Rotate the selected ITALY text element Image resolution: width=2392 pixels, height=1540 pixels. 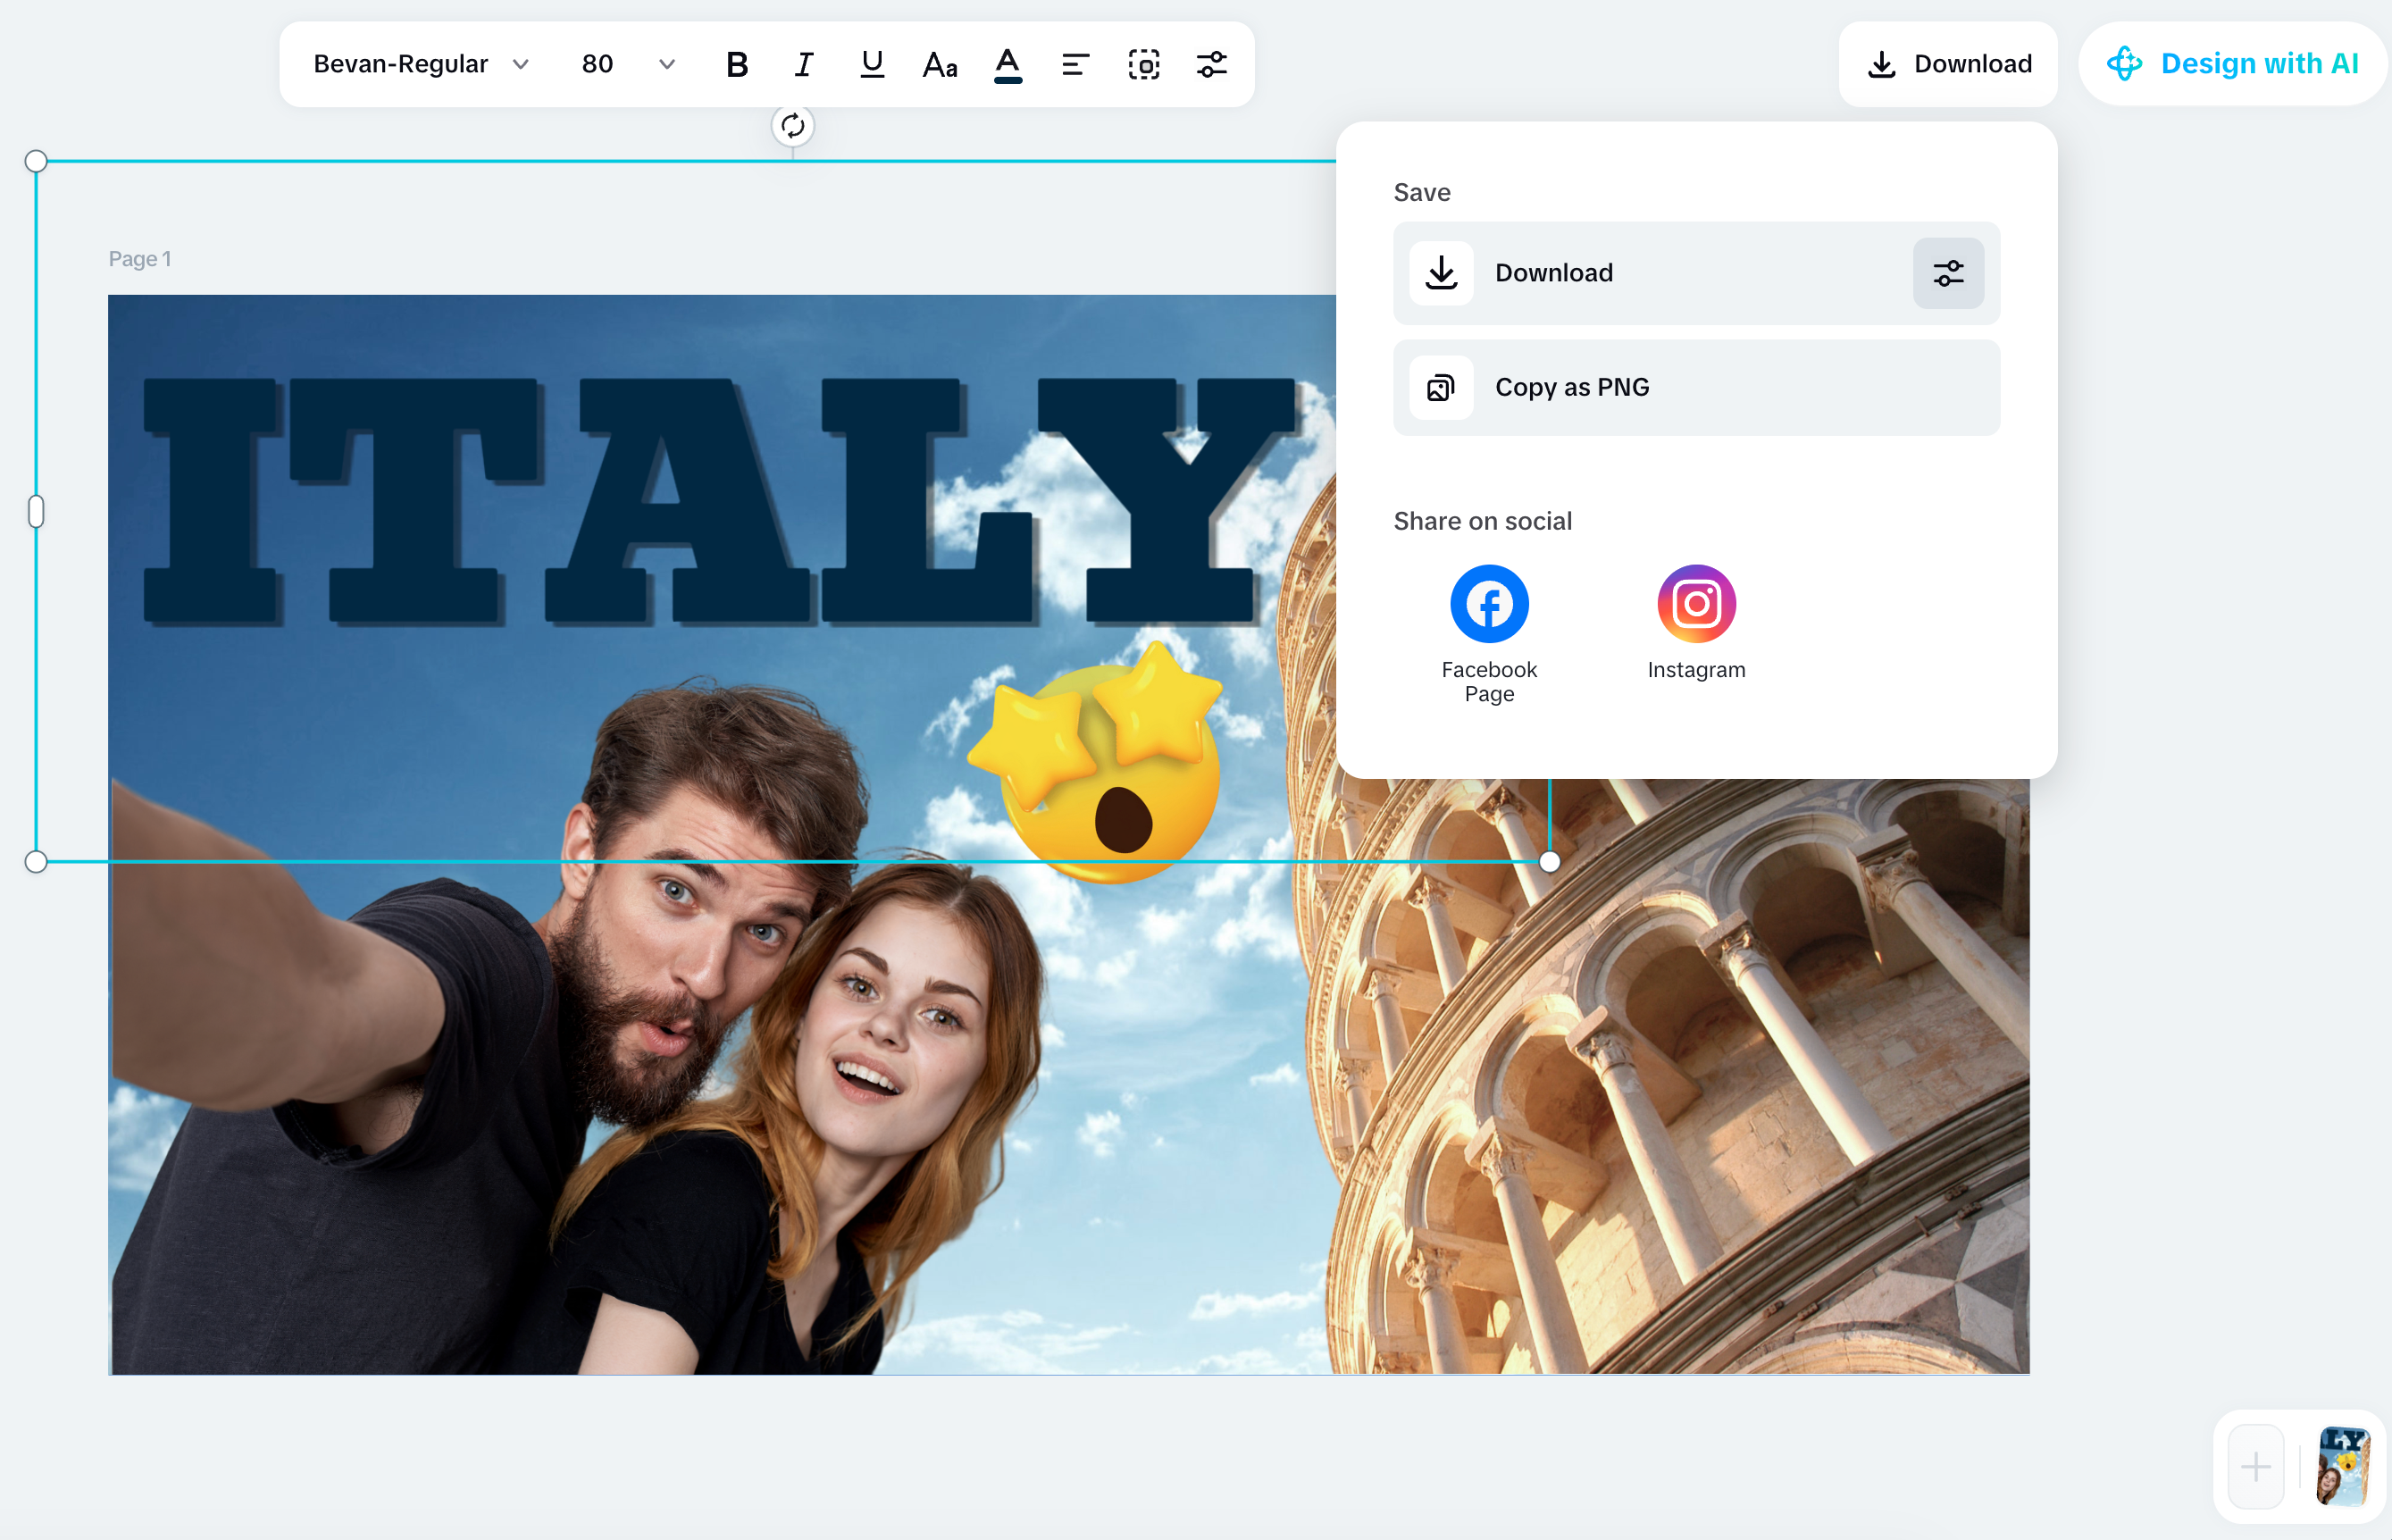point(792,125)
